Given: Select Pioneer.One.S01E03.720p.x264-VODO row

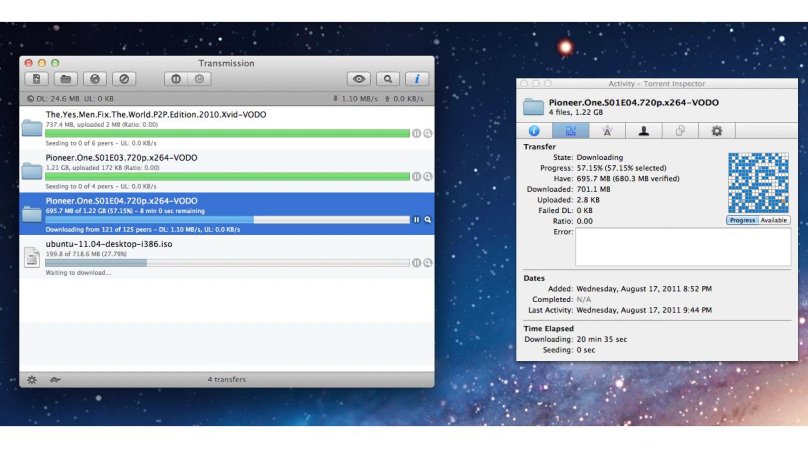Looking at the screenshot, I should tap(227, 171).
